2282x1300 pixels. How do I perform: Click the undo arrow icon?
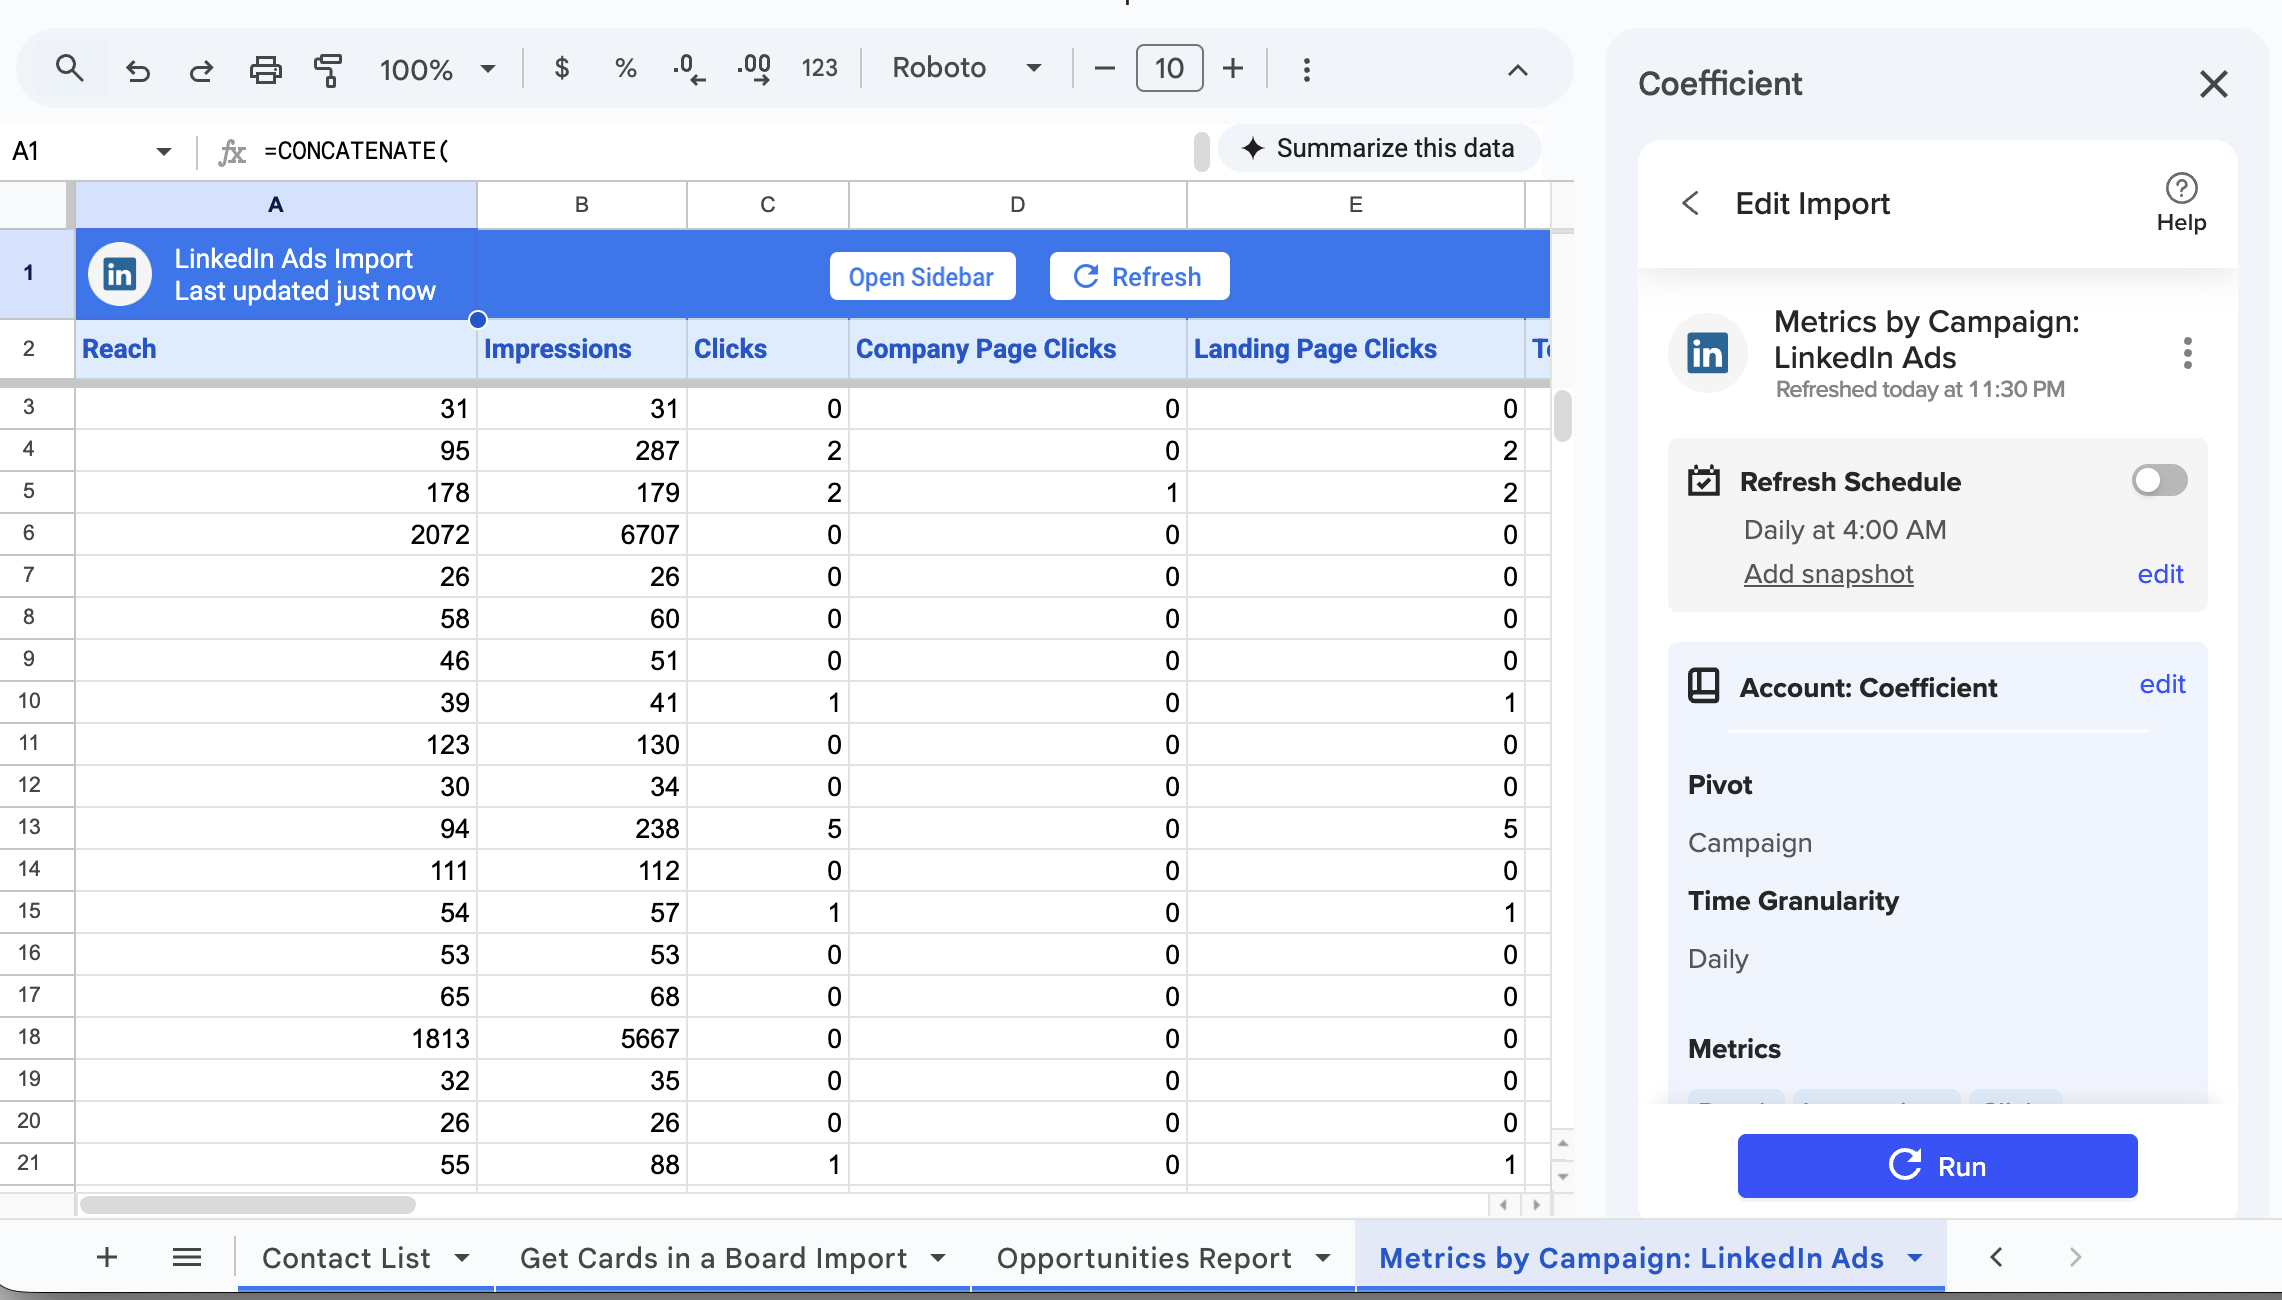(138, 69)
